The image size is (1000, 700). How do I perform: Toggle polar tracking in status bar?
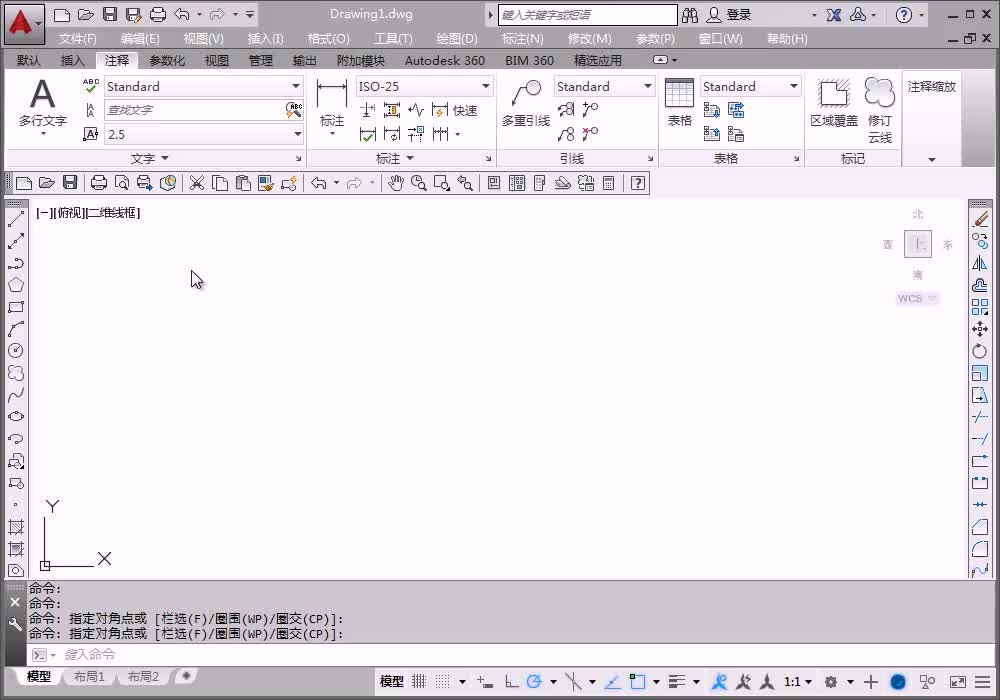(x=534, y=682)
